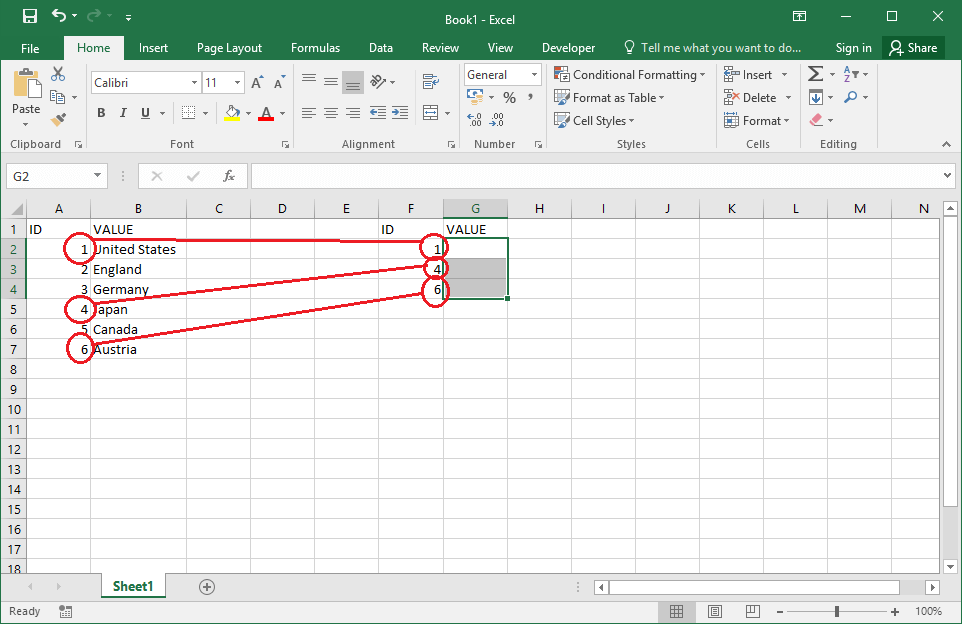Click the Increase Decimal icon
This screenshot has height=624, width=962.
pos(474,118)
